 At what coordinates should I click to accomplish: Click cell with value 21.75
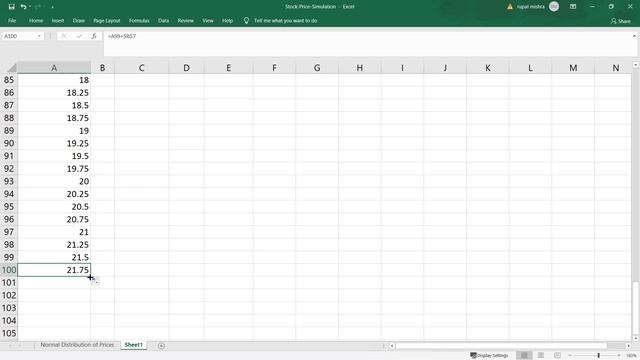pyautogui.click(x=54, y=270)
